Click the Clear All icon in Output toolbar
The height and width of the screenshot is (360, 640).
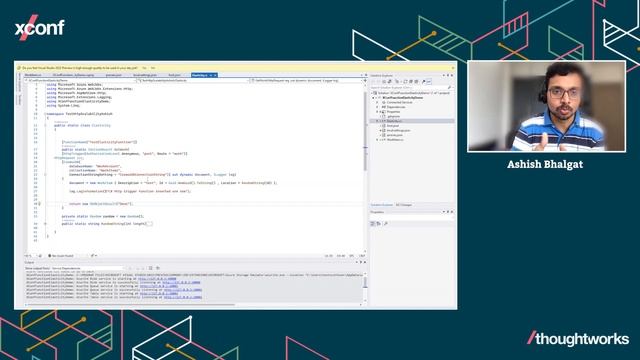[x=151, y=268]
